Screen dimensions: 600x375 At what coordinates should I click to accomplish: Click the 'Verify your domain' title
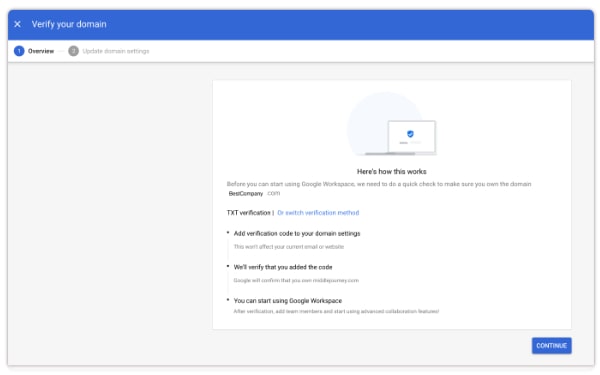pyautogui.click(x=69, y=24)
